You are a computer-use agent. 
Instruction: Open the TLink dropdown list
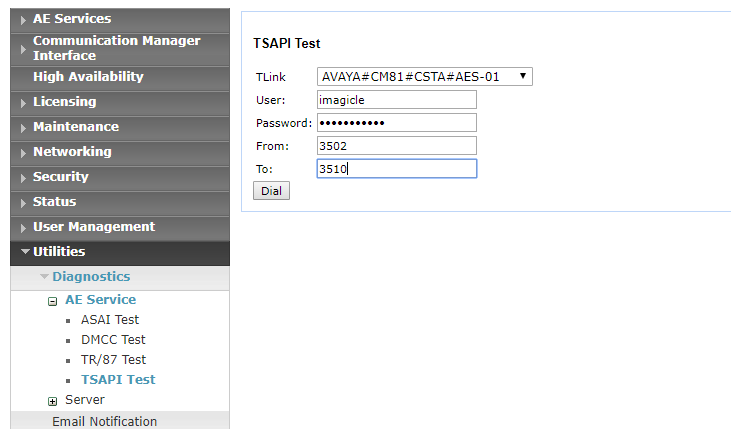pyautogui.click(x=425, y=76)
